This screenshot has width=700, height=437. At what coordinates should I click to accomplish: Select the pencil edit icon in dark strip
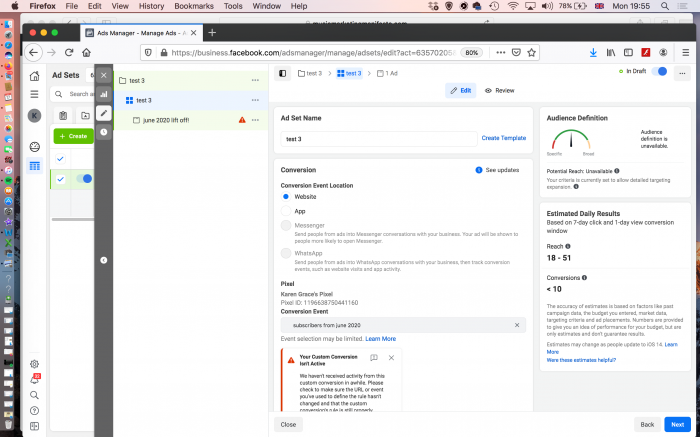[x=104, y=113]
